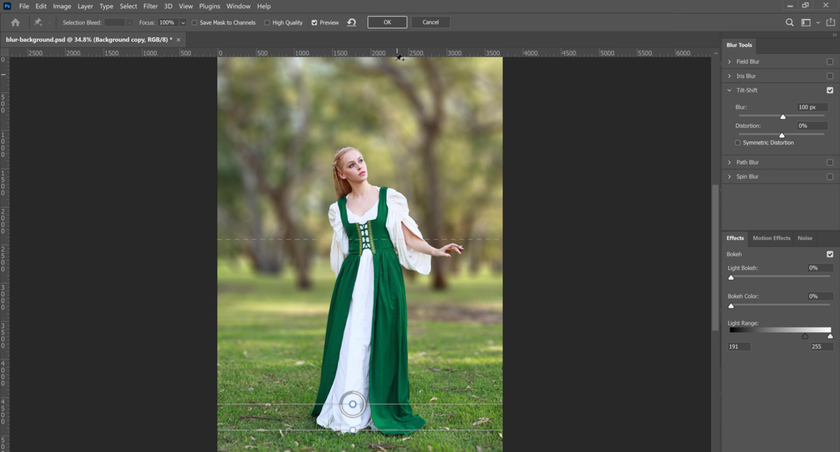
Task: Click the Distortion slider handle
Action: point(782,135)
